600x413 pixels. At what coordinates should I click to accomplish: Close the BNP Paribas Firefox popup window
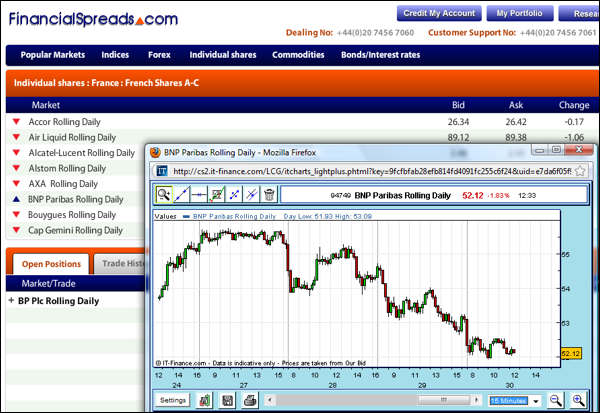coord(579,150)
